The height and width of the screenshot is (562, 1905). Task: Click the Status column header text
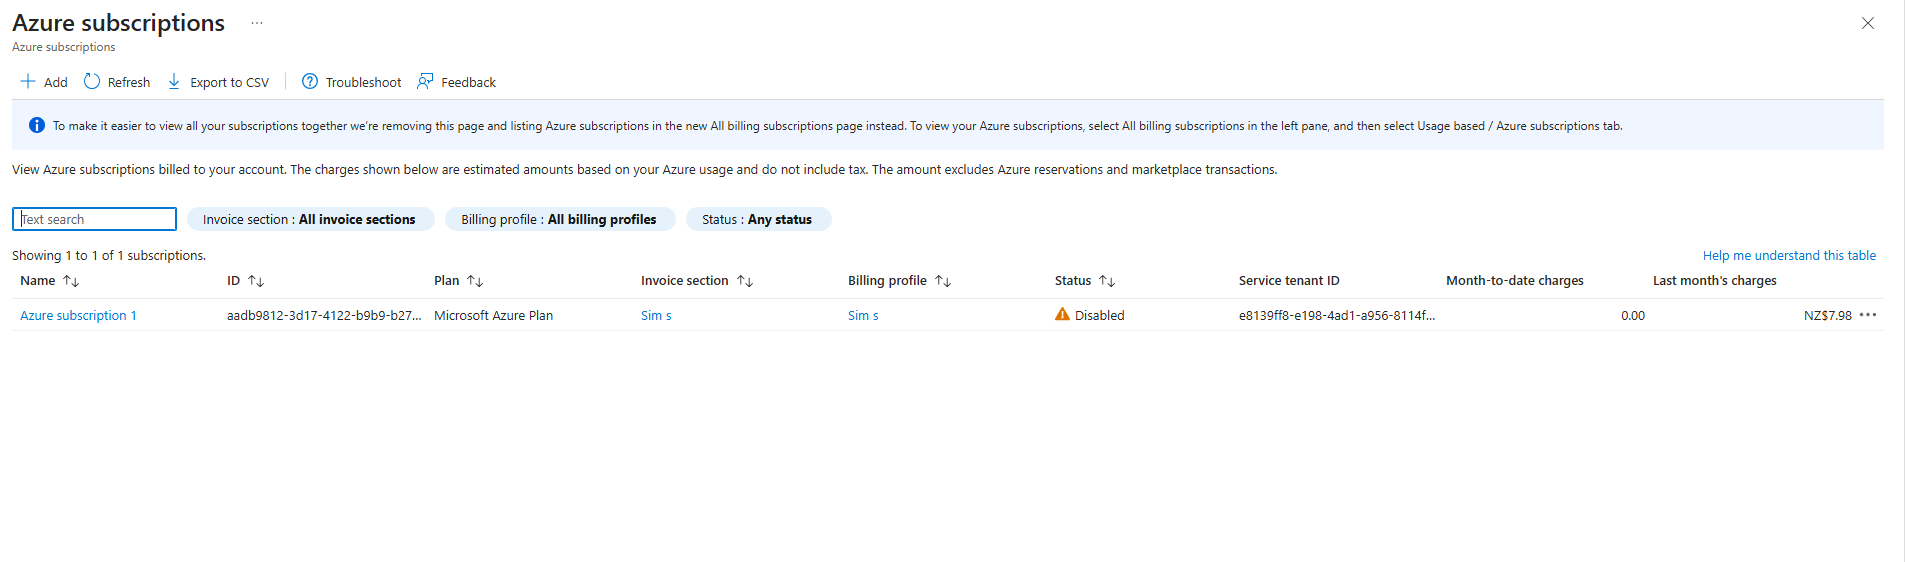[1073, 281]
